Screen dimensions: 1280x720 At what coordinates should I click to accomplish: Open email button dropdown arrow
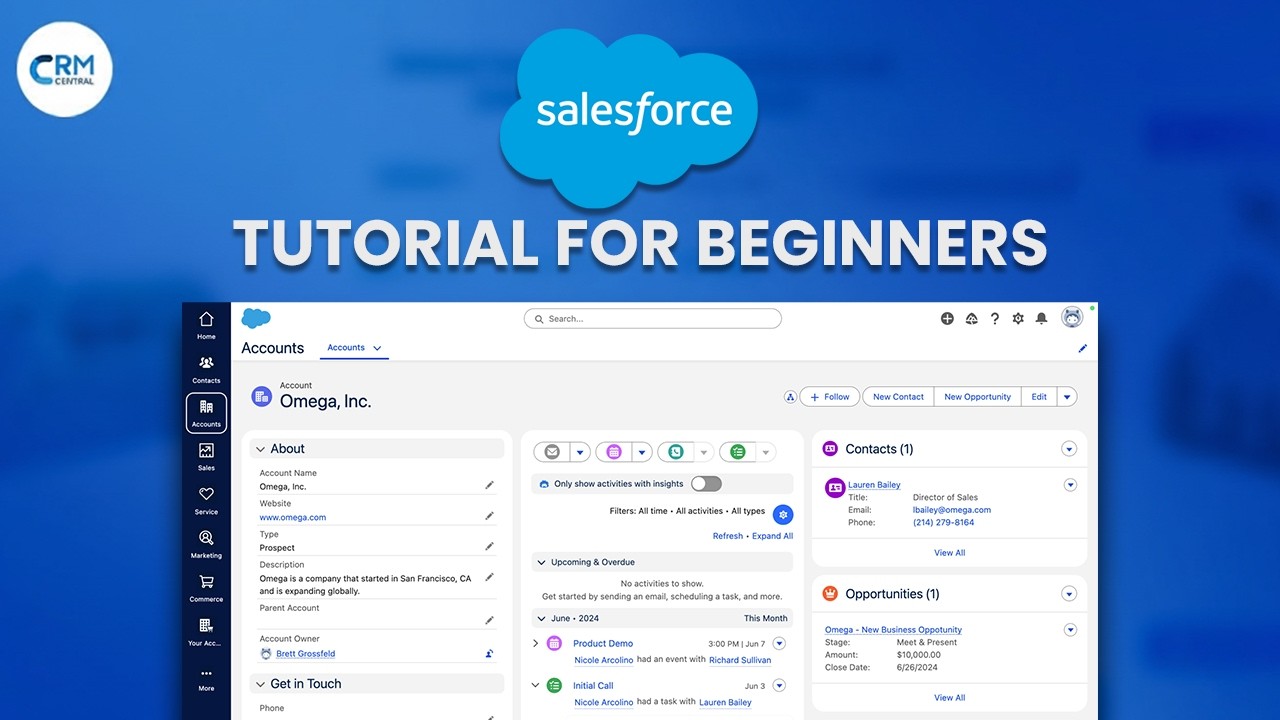(x=580, y=452)
